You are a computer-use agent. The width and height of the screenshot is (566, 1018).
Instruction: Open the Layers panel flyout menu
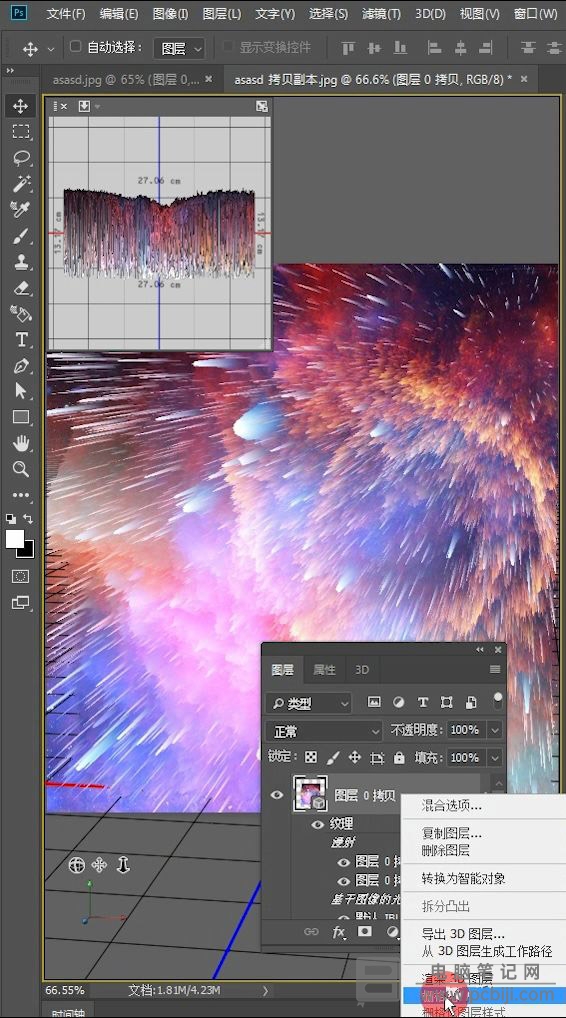[495, 669]
